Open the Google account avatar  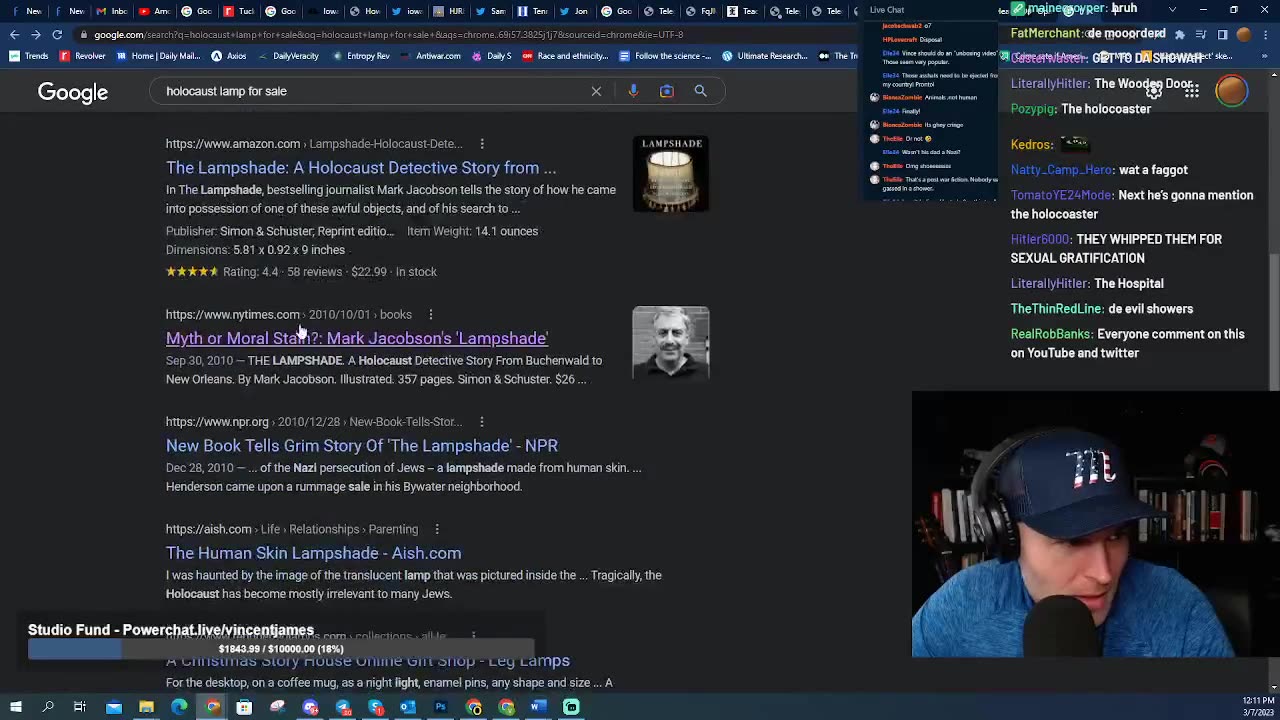1232,91
